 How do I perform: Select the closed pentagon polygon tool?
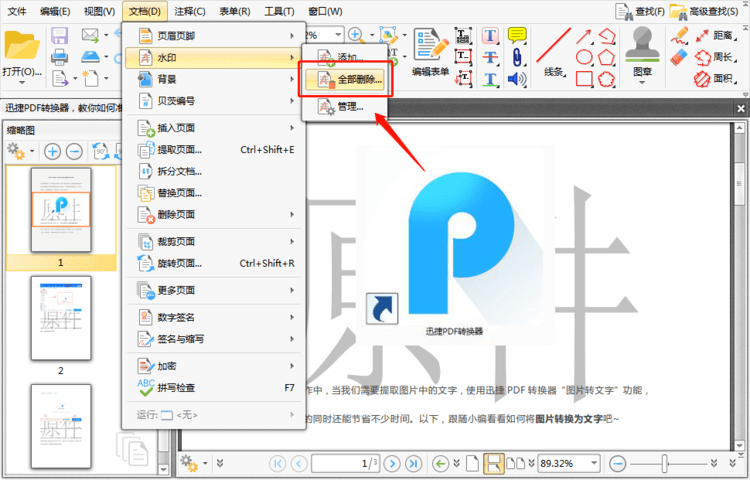607,57
